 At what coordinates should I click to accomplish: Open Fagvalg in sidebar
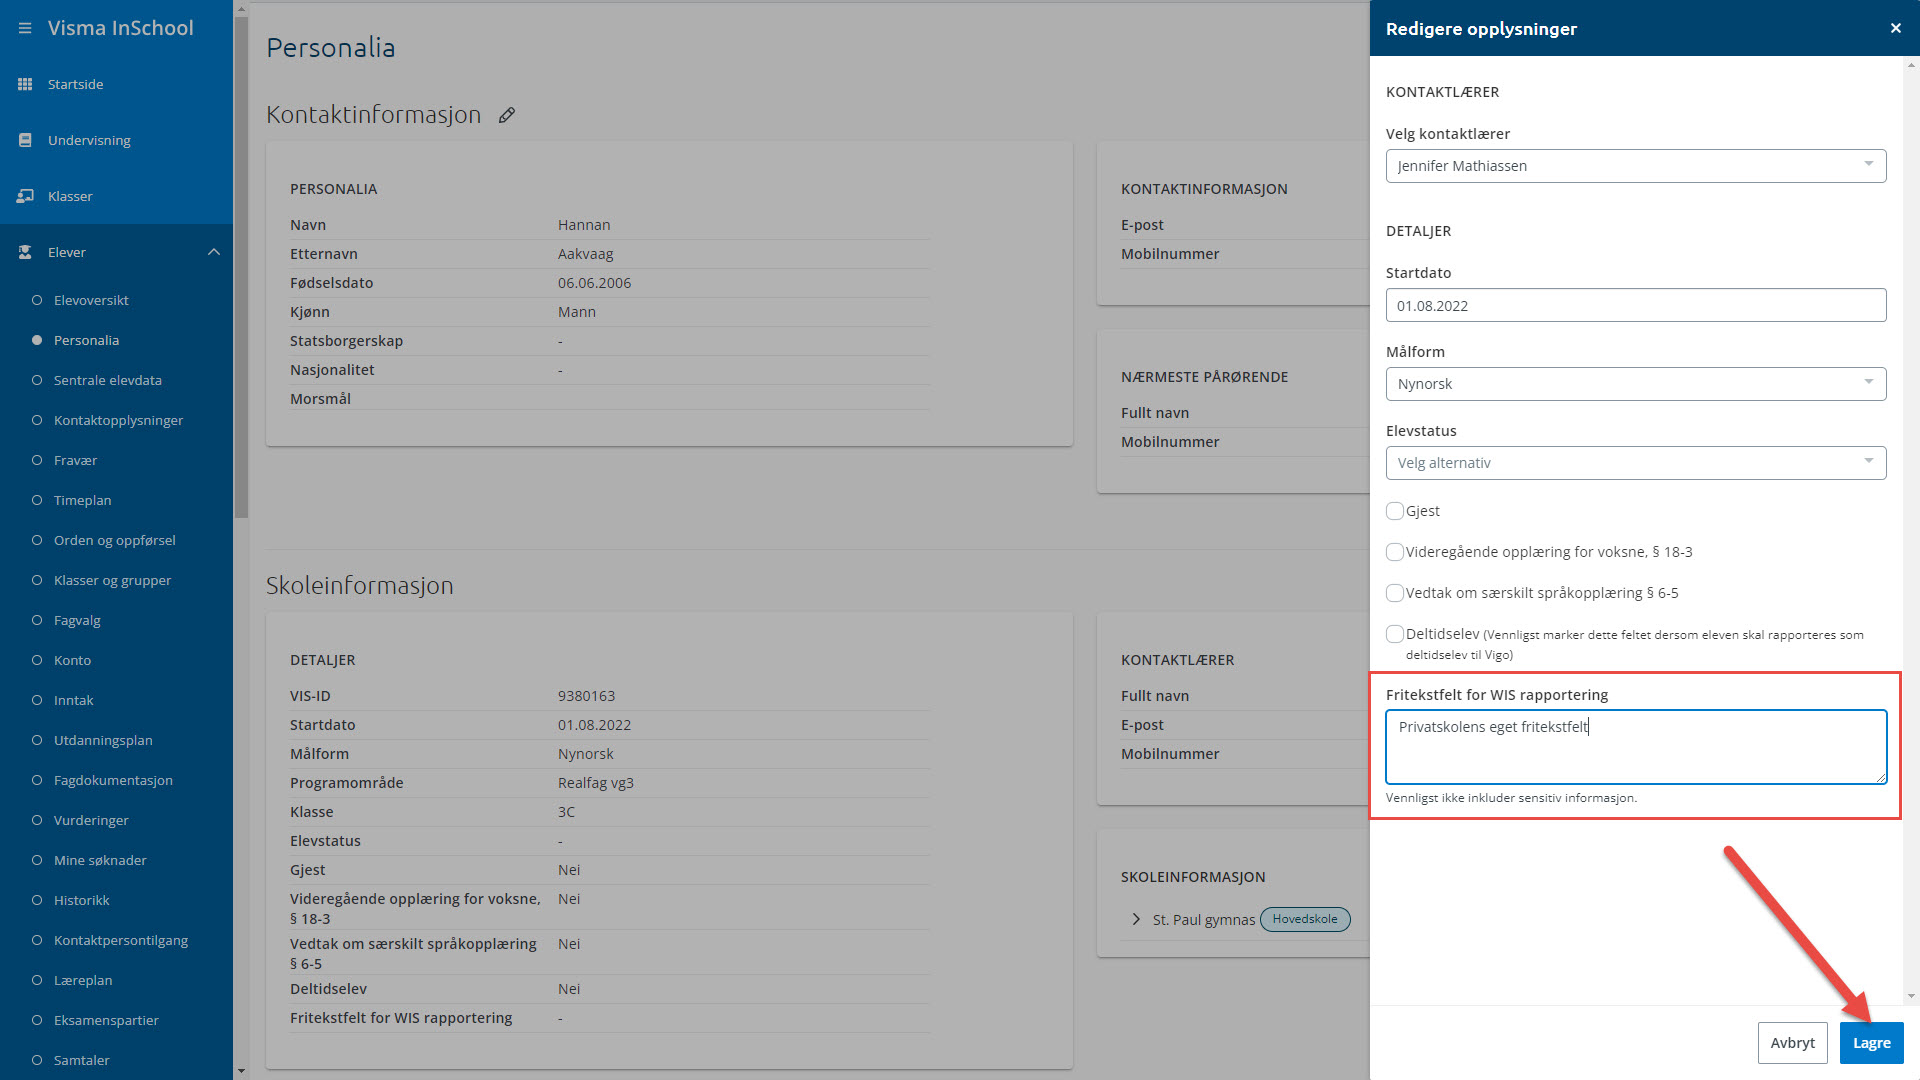tap(77, 620)
